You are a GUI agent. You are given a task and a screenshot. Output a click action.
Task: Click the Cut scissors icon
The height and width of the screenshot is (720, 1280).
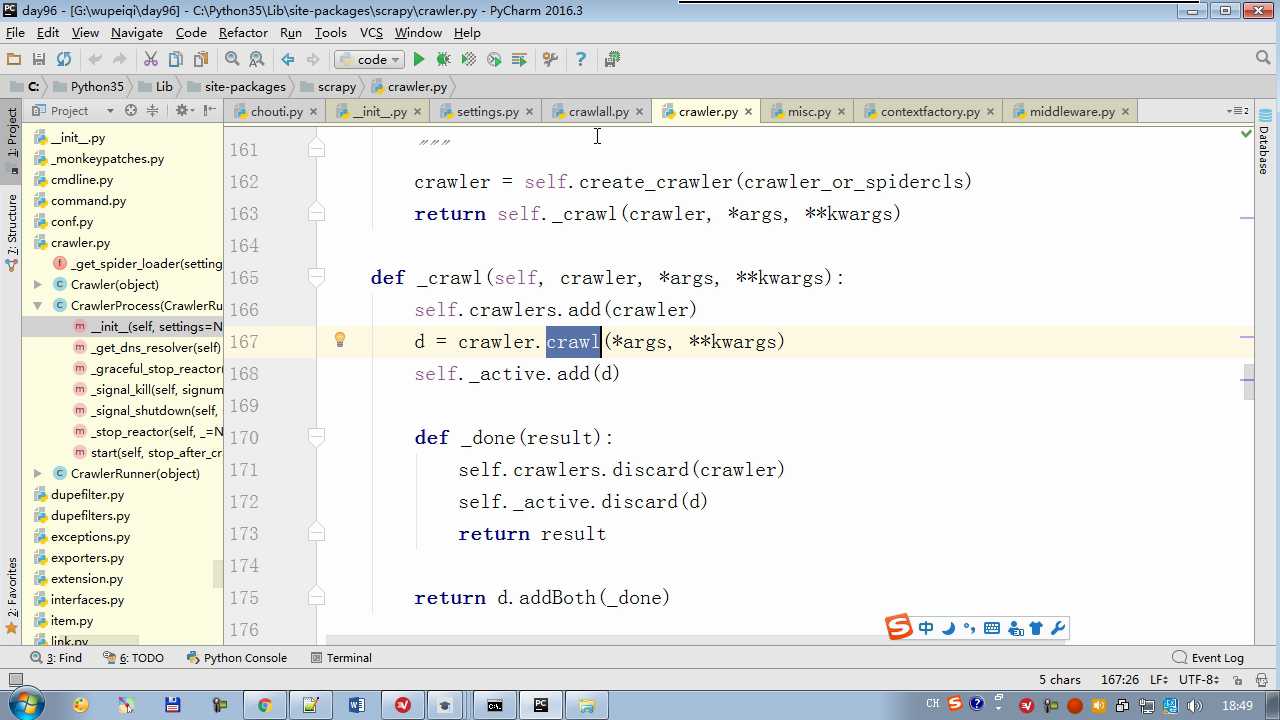click(x=151, y=60)
